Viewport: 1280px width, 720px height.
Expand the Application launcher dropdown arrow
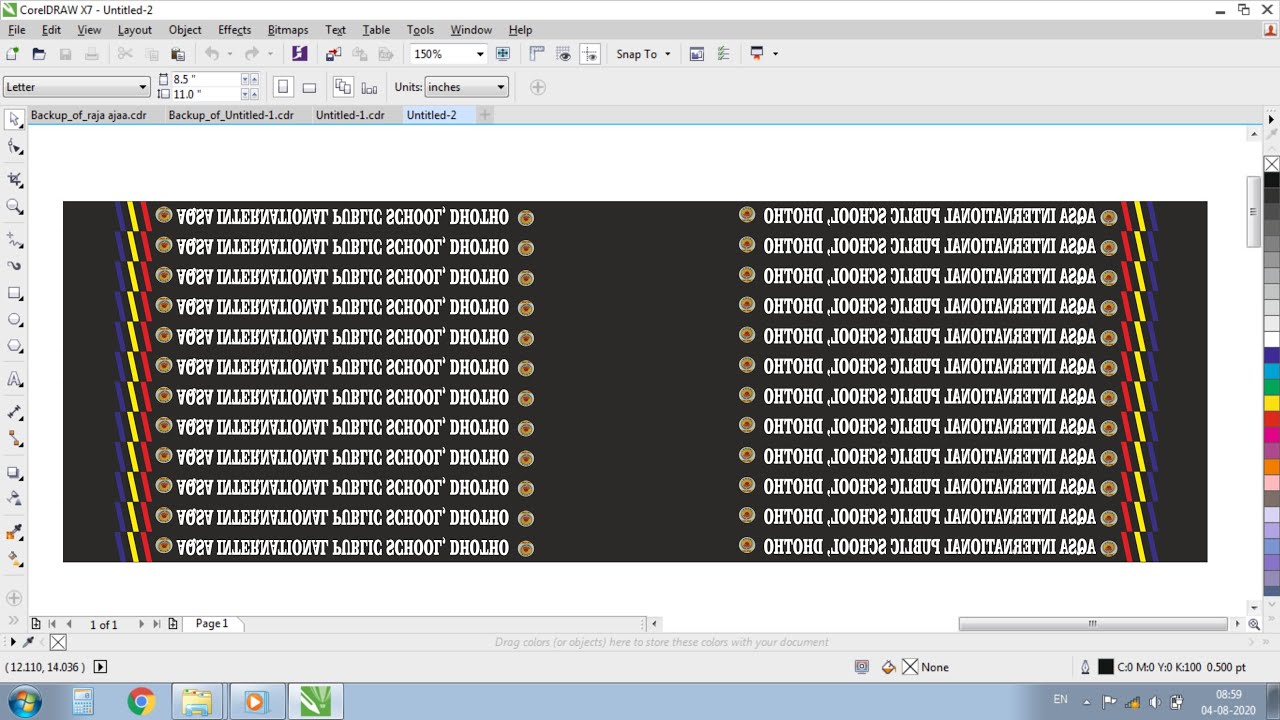(x=775, y=54)
